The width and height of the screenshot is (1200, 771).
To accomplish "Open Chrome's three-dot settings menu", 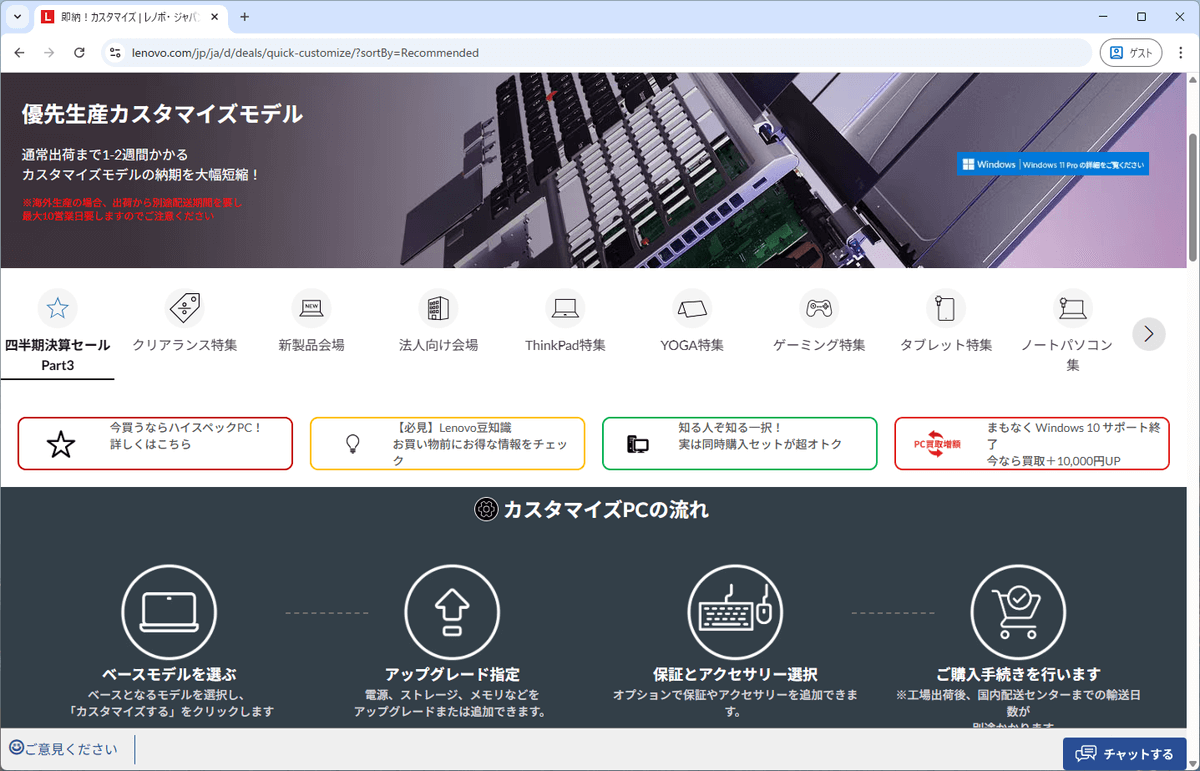I will [1181, 52].
